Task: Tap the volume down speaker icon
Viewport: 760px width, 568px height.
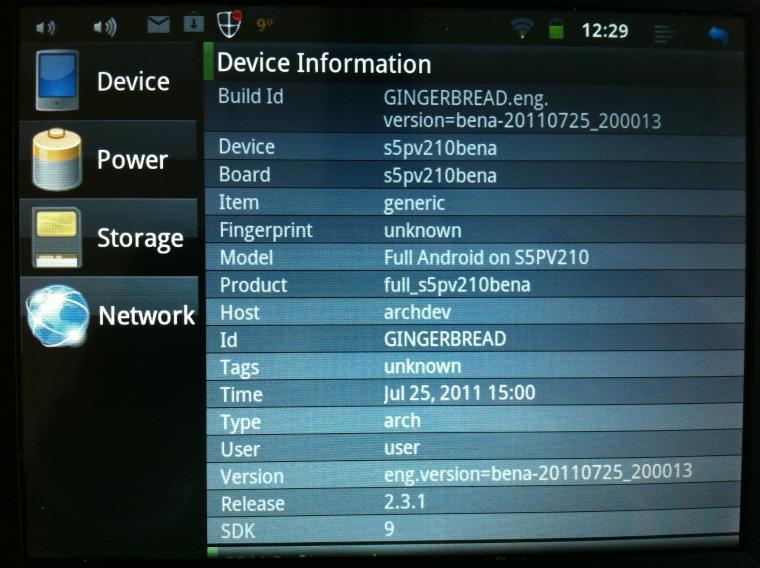Action: coord(46,28)
